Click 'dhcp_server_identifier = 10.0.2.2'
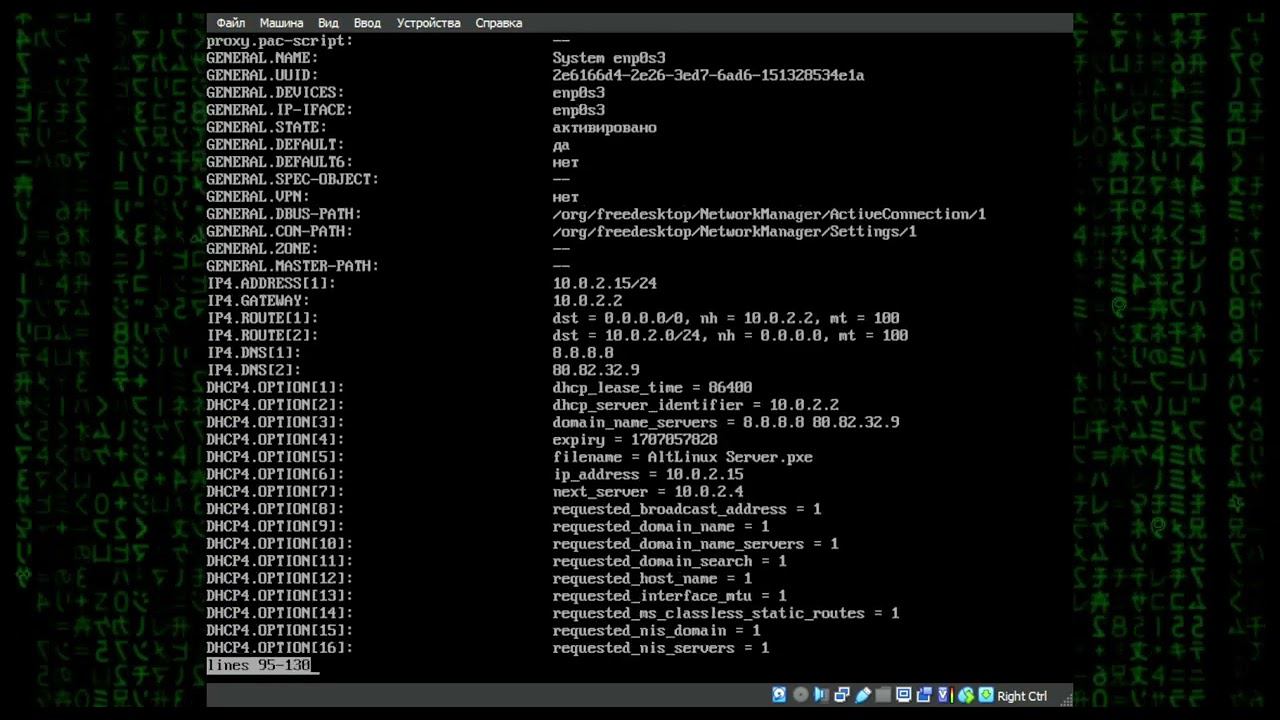This screenshot has width=1280, height=720. click(696, 405)
